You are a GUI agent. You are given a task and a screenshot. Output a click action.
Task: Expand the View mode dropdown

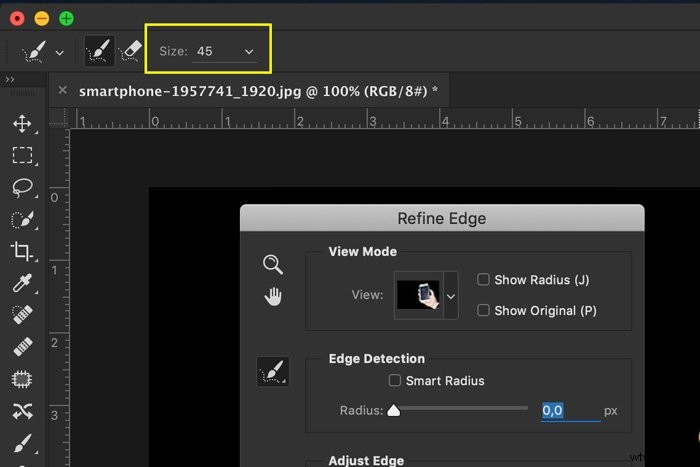(x=451, y=296)
